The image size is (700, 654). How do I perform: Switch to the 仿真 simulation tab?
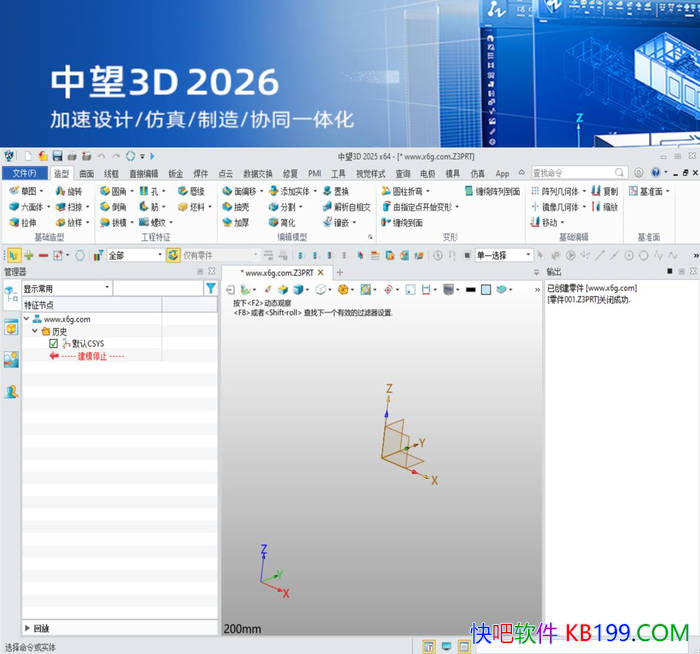coord(477,174)
